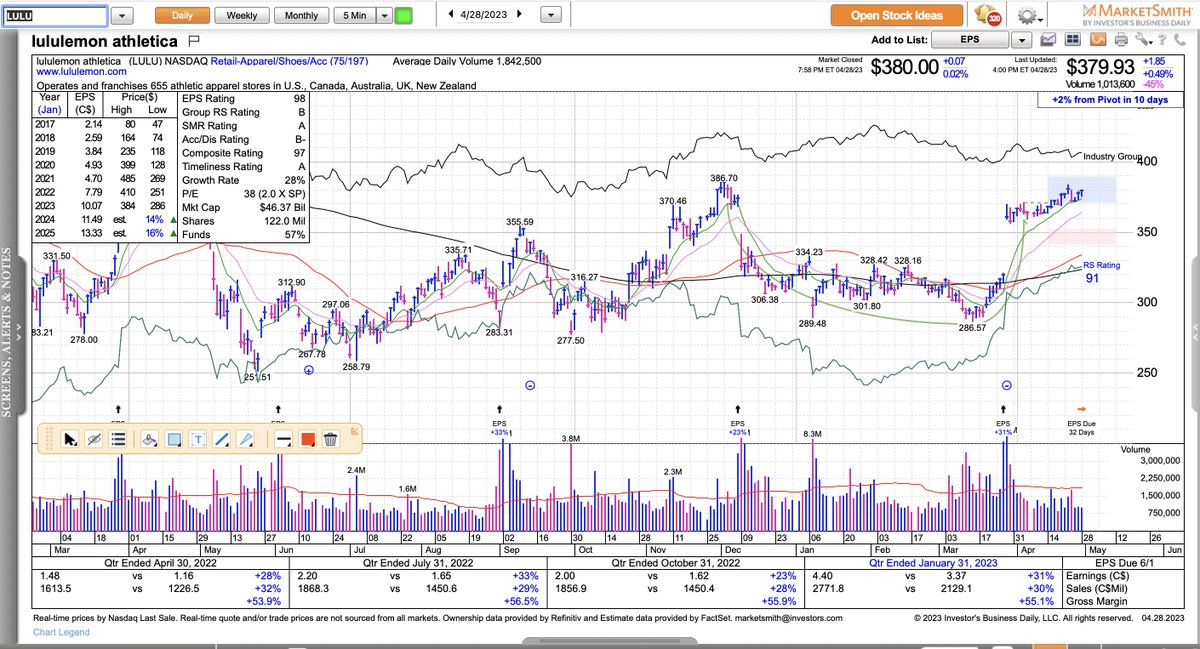Viewport: 1200px width, 649px height.
Task: Click the EPS list button
Action: (970, 40)
